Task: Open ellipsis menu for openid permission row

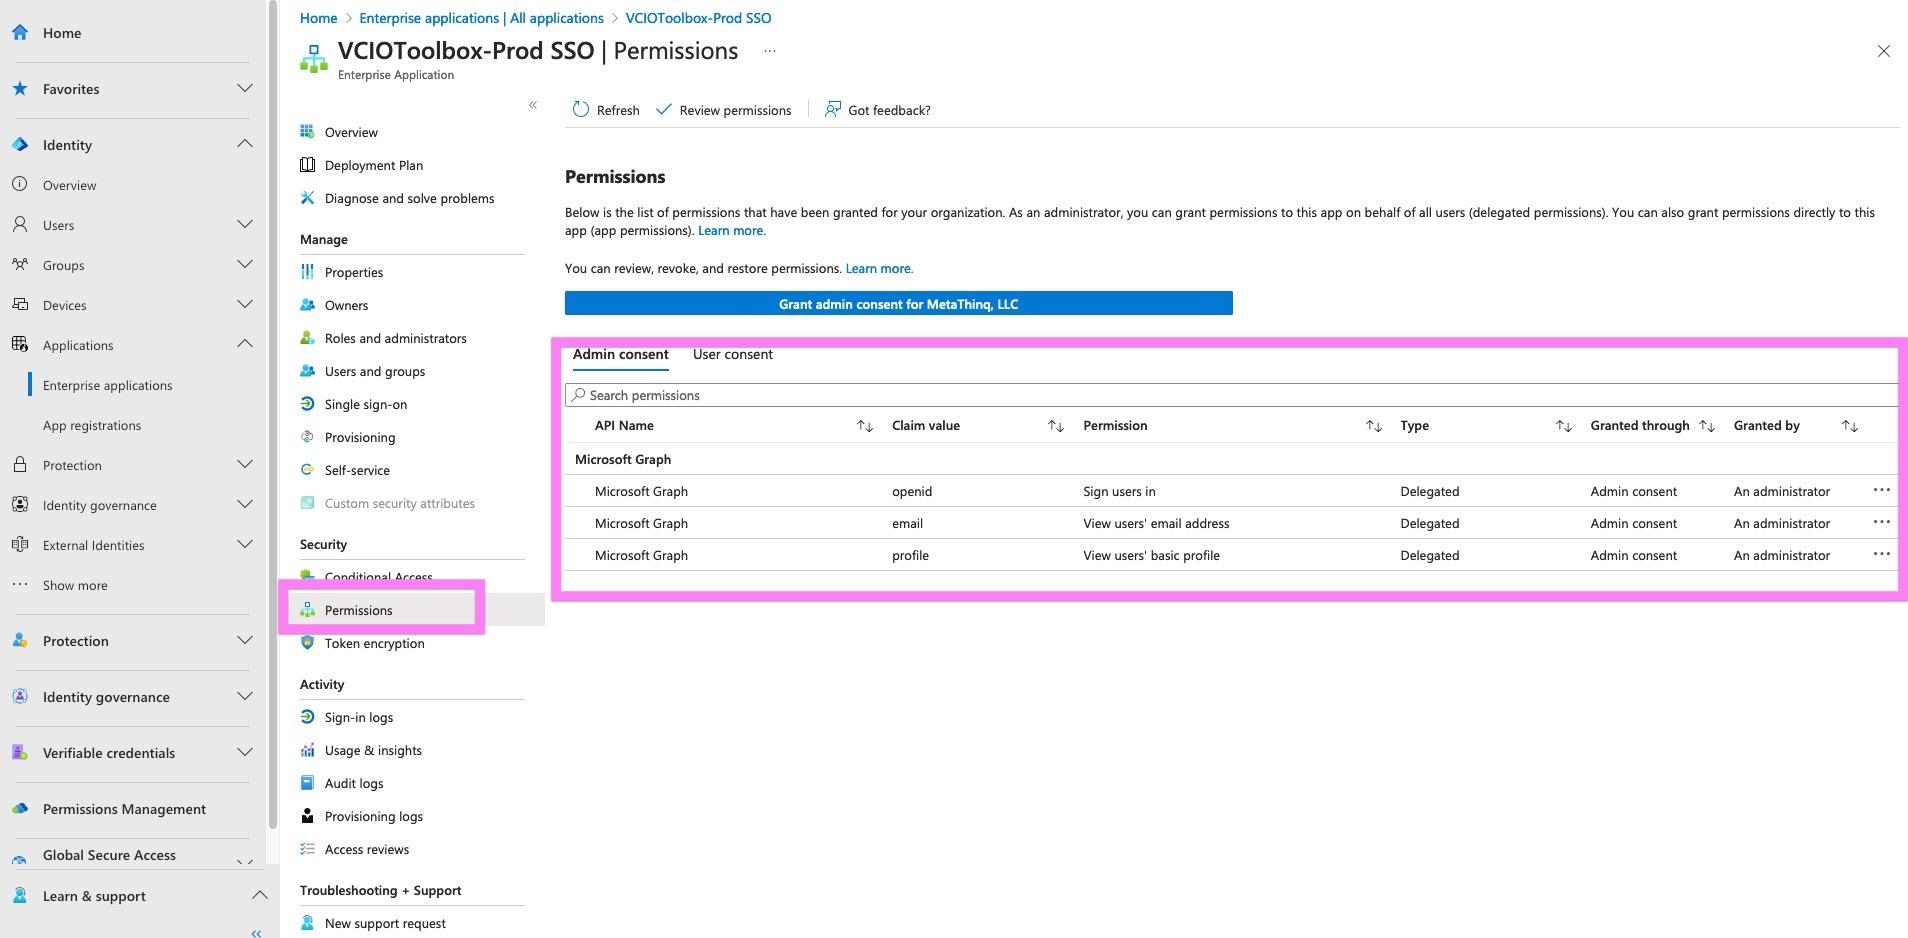Action: coord(1881,490)
